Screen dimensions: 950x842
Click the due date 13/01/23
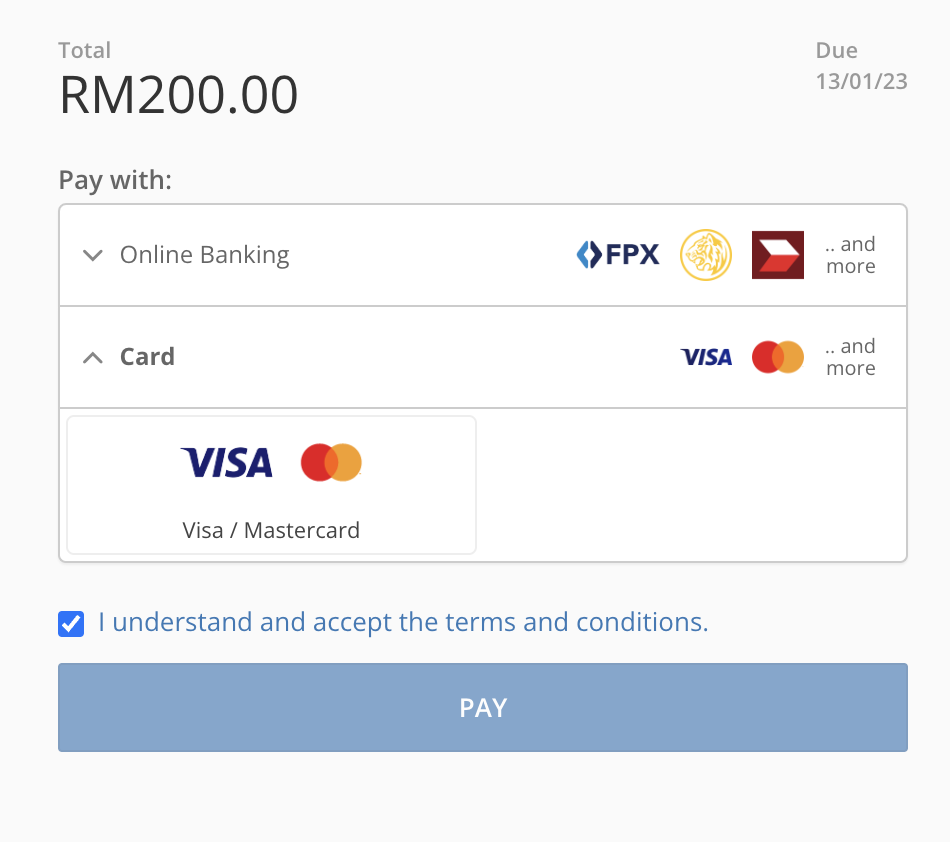(861, 82)
